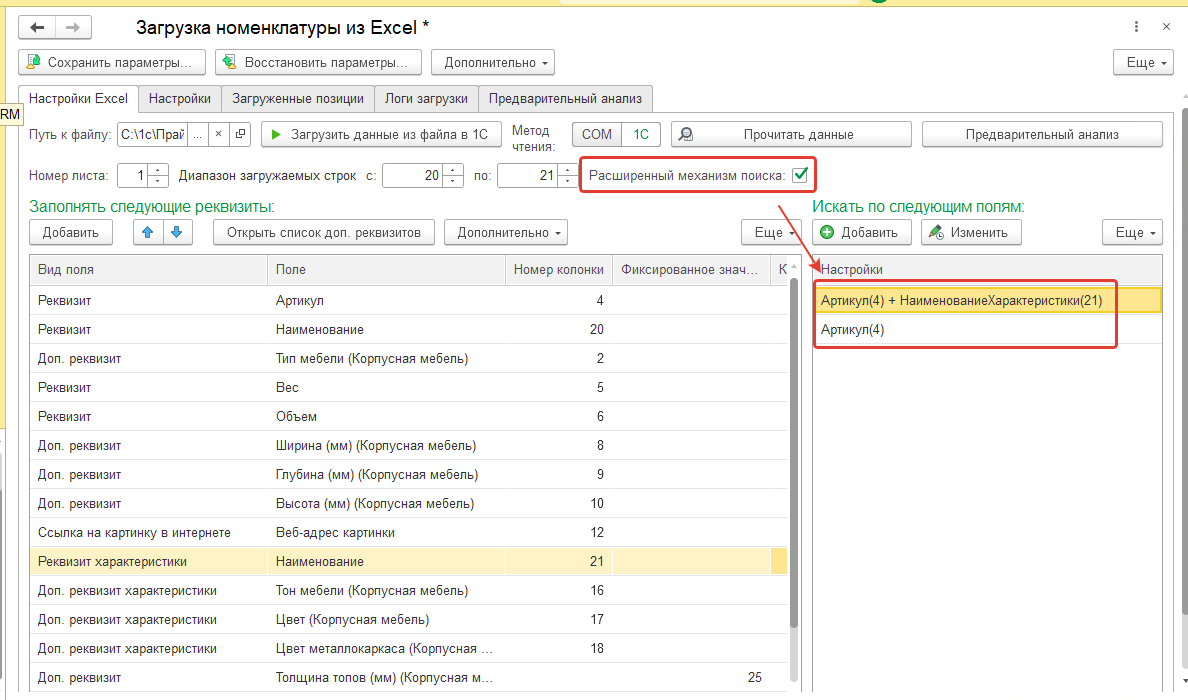The width and height of the screenshot is (1188, 700).
Task: Click the file path input field
Action: tap(152, 134)
